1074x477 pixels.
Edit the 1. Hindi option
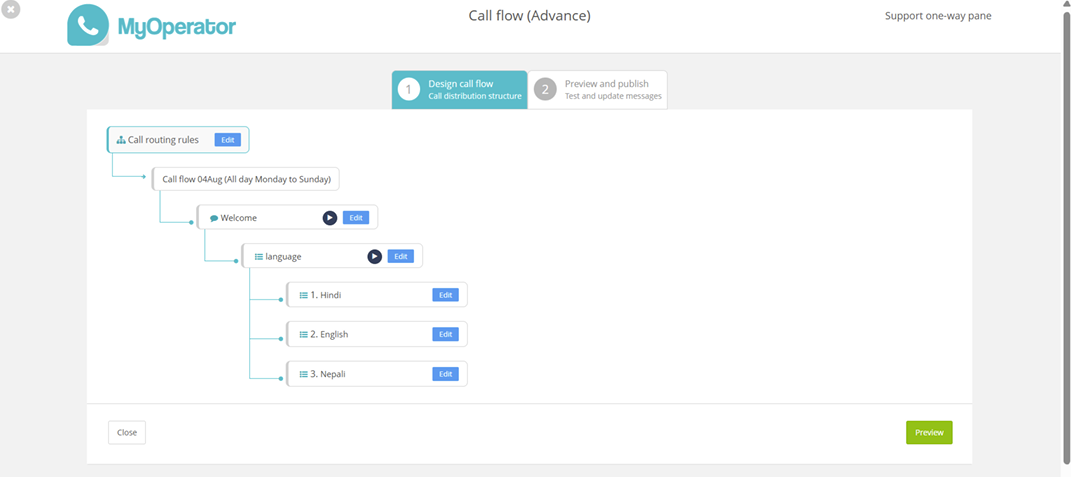click(445, 295)
